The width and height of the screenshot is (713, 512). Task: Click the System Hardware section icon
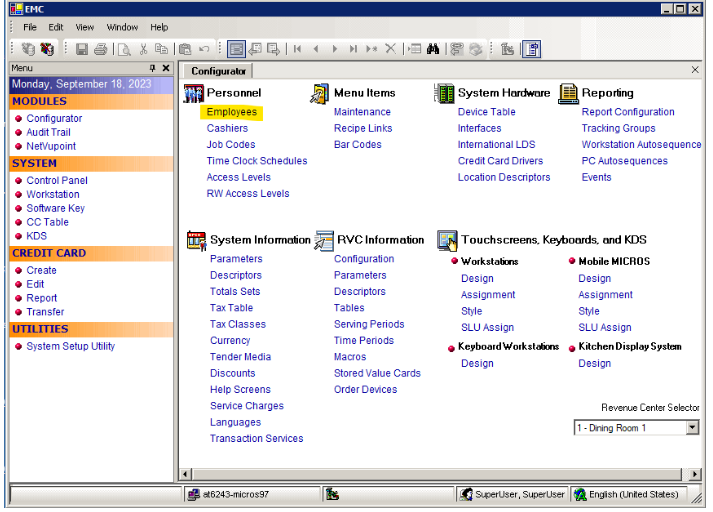pyautogui.click(x=444, y=93)
